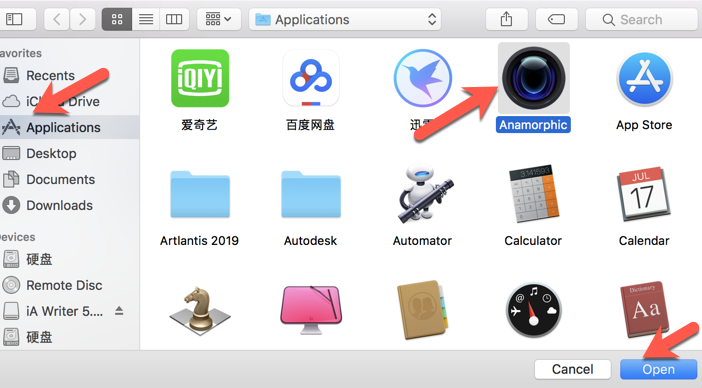702x388 pixels.
Task: Eject the iA Writer 5 volume
Action: coord(119,310)
